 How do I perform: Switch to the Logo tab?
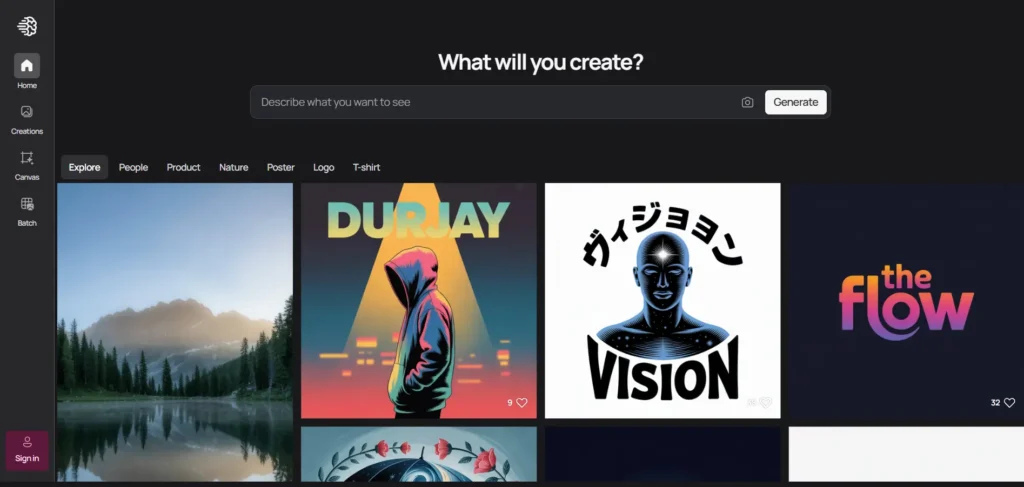tap(323, 167)
